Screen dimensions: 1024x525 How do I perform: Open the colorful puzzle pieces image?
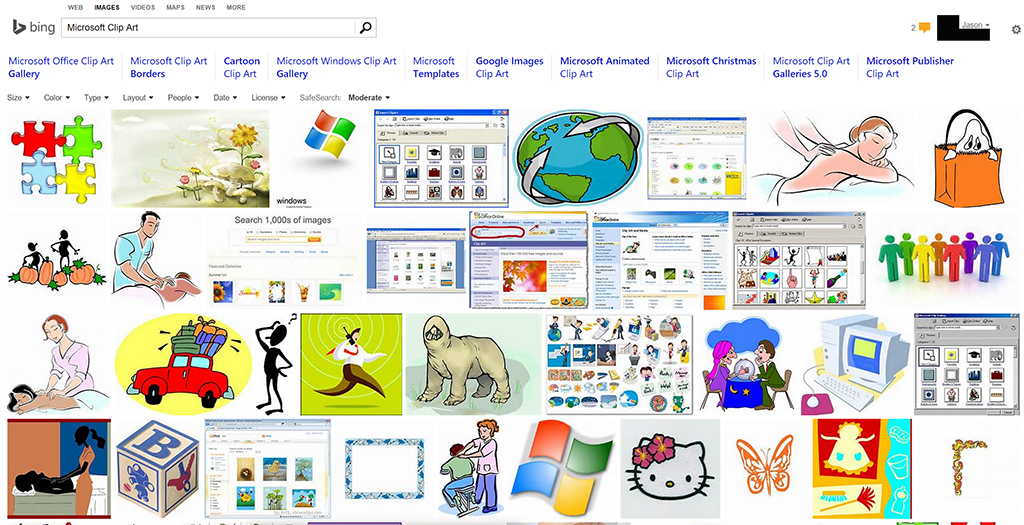(56, 159)
